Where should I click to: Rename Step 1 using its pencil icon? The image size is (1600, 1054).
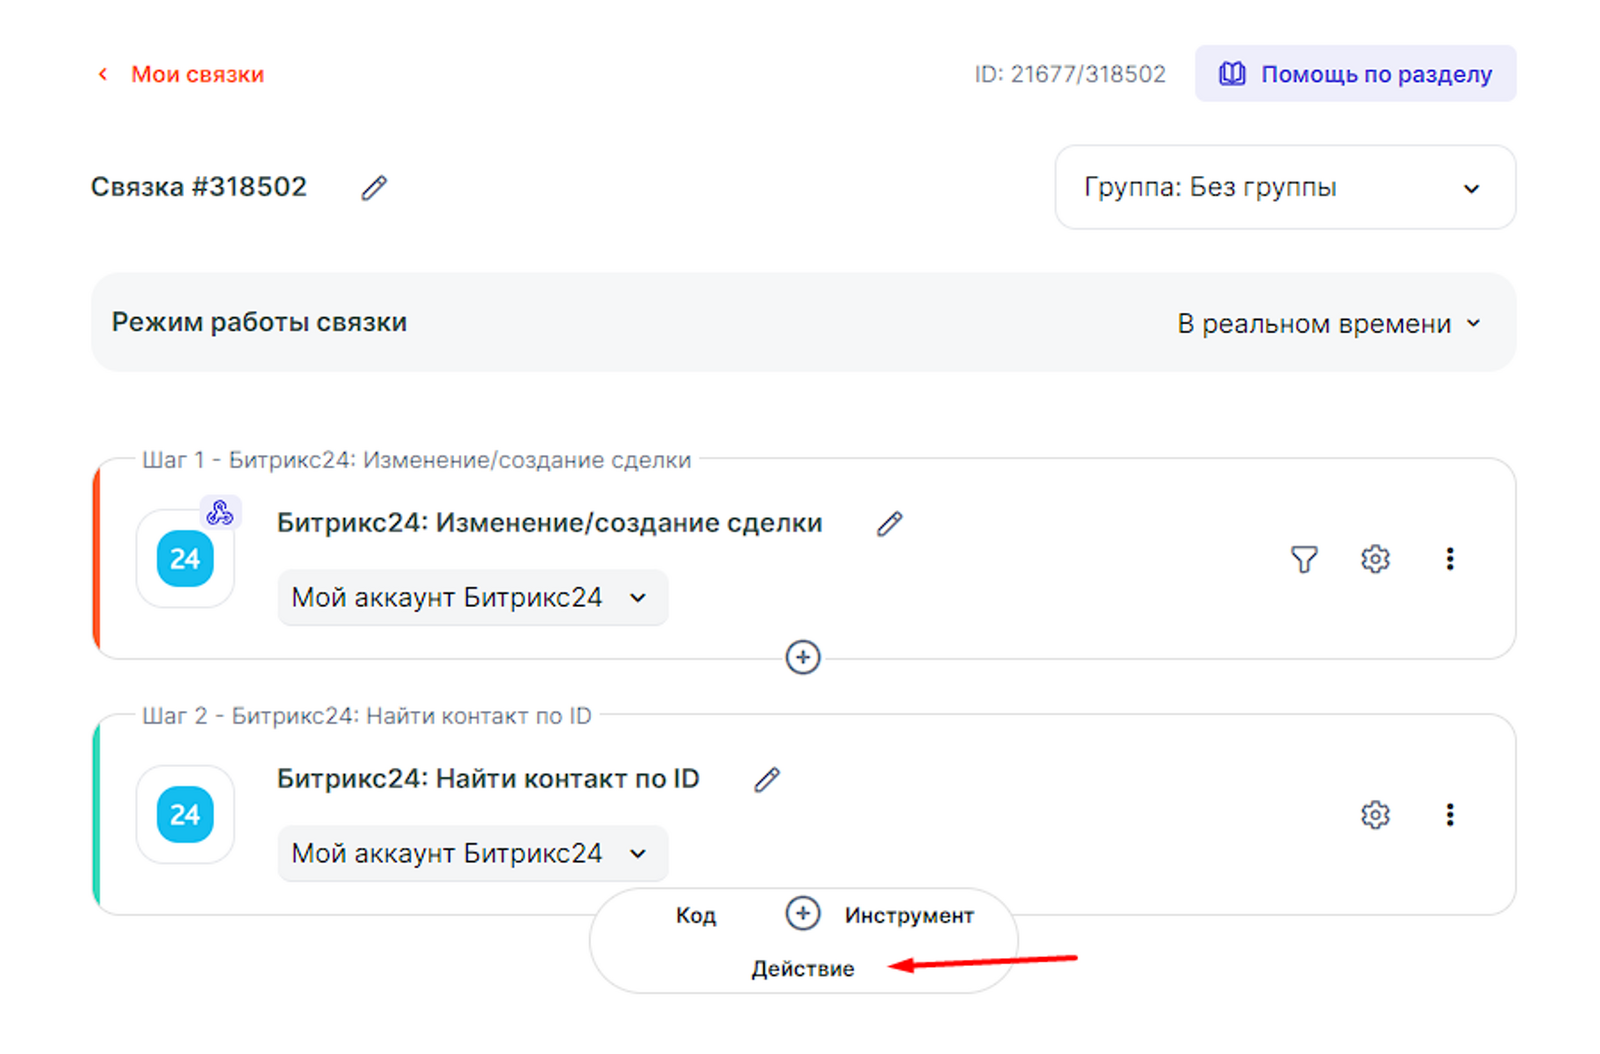pyautogui.click(x=889, y=524)
